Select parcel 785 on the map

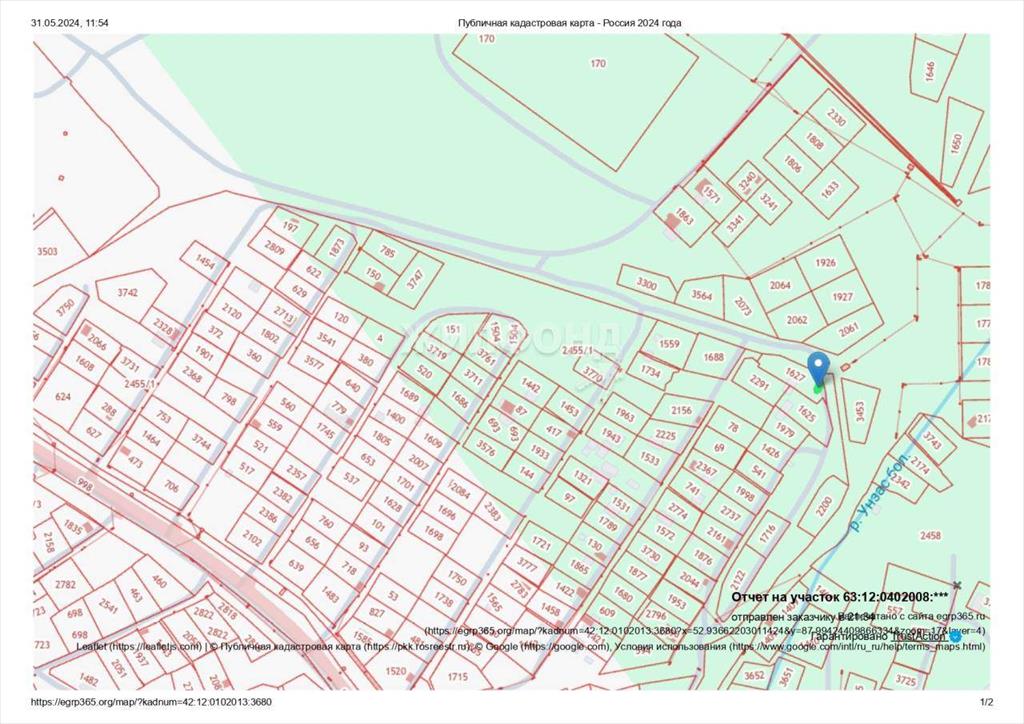coord(387,251)
